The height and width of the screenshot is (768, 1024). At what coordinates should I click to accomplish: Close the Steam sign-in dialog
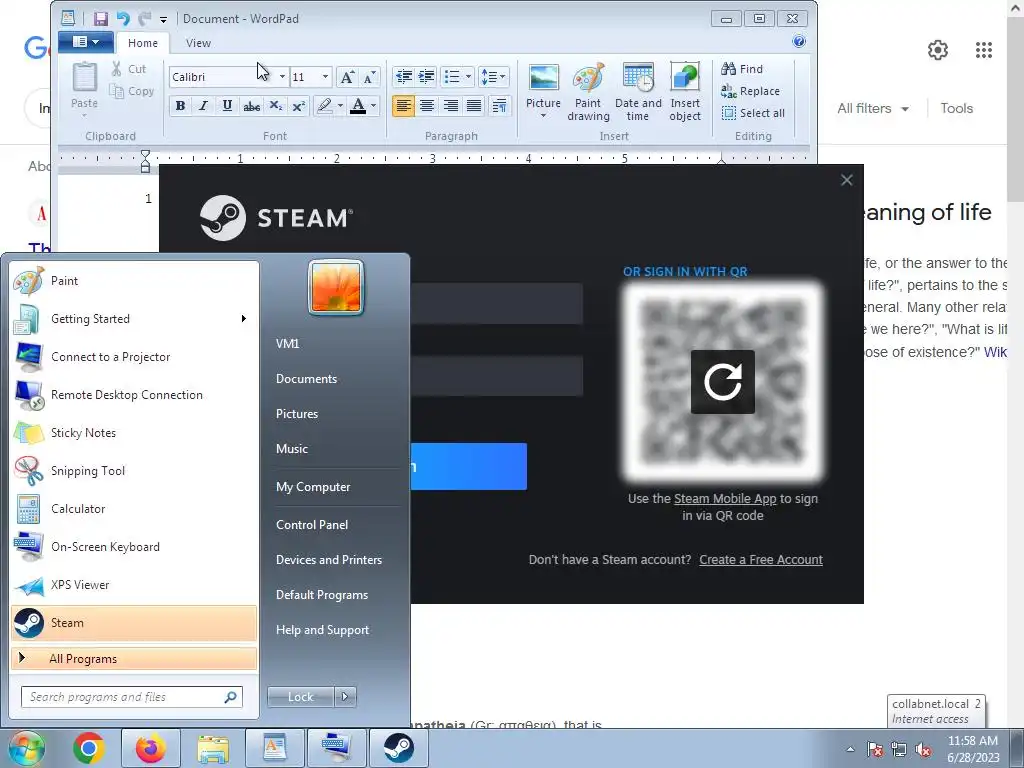tap(846, 180)
